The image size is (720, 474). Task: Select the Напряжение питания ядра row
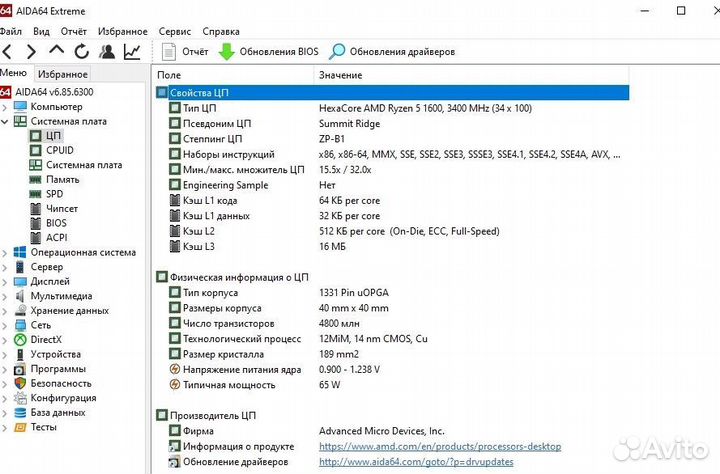pos(393,369)
